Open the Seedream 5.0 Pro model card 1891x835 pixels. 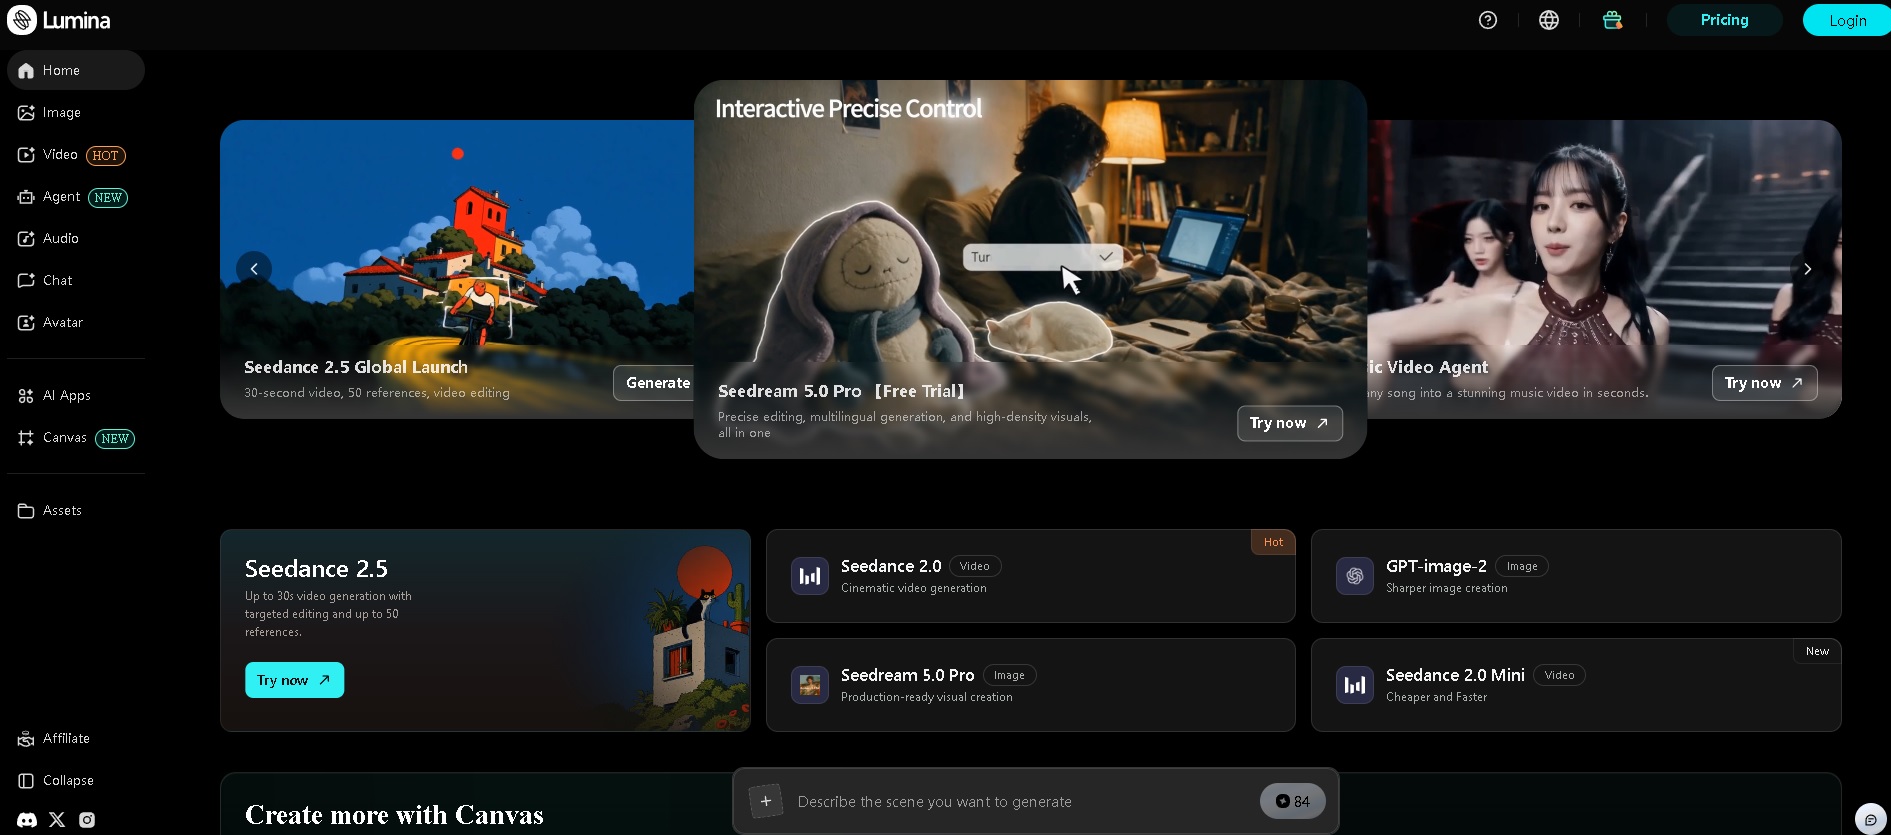pos(1030,685)
